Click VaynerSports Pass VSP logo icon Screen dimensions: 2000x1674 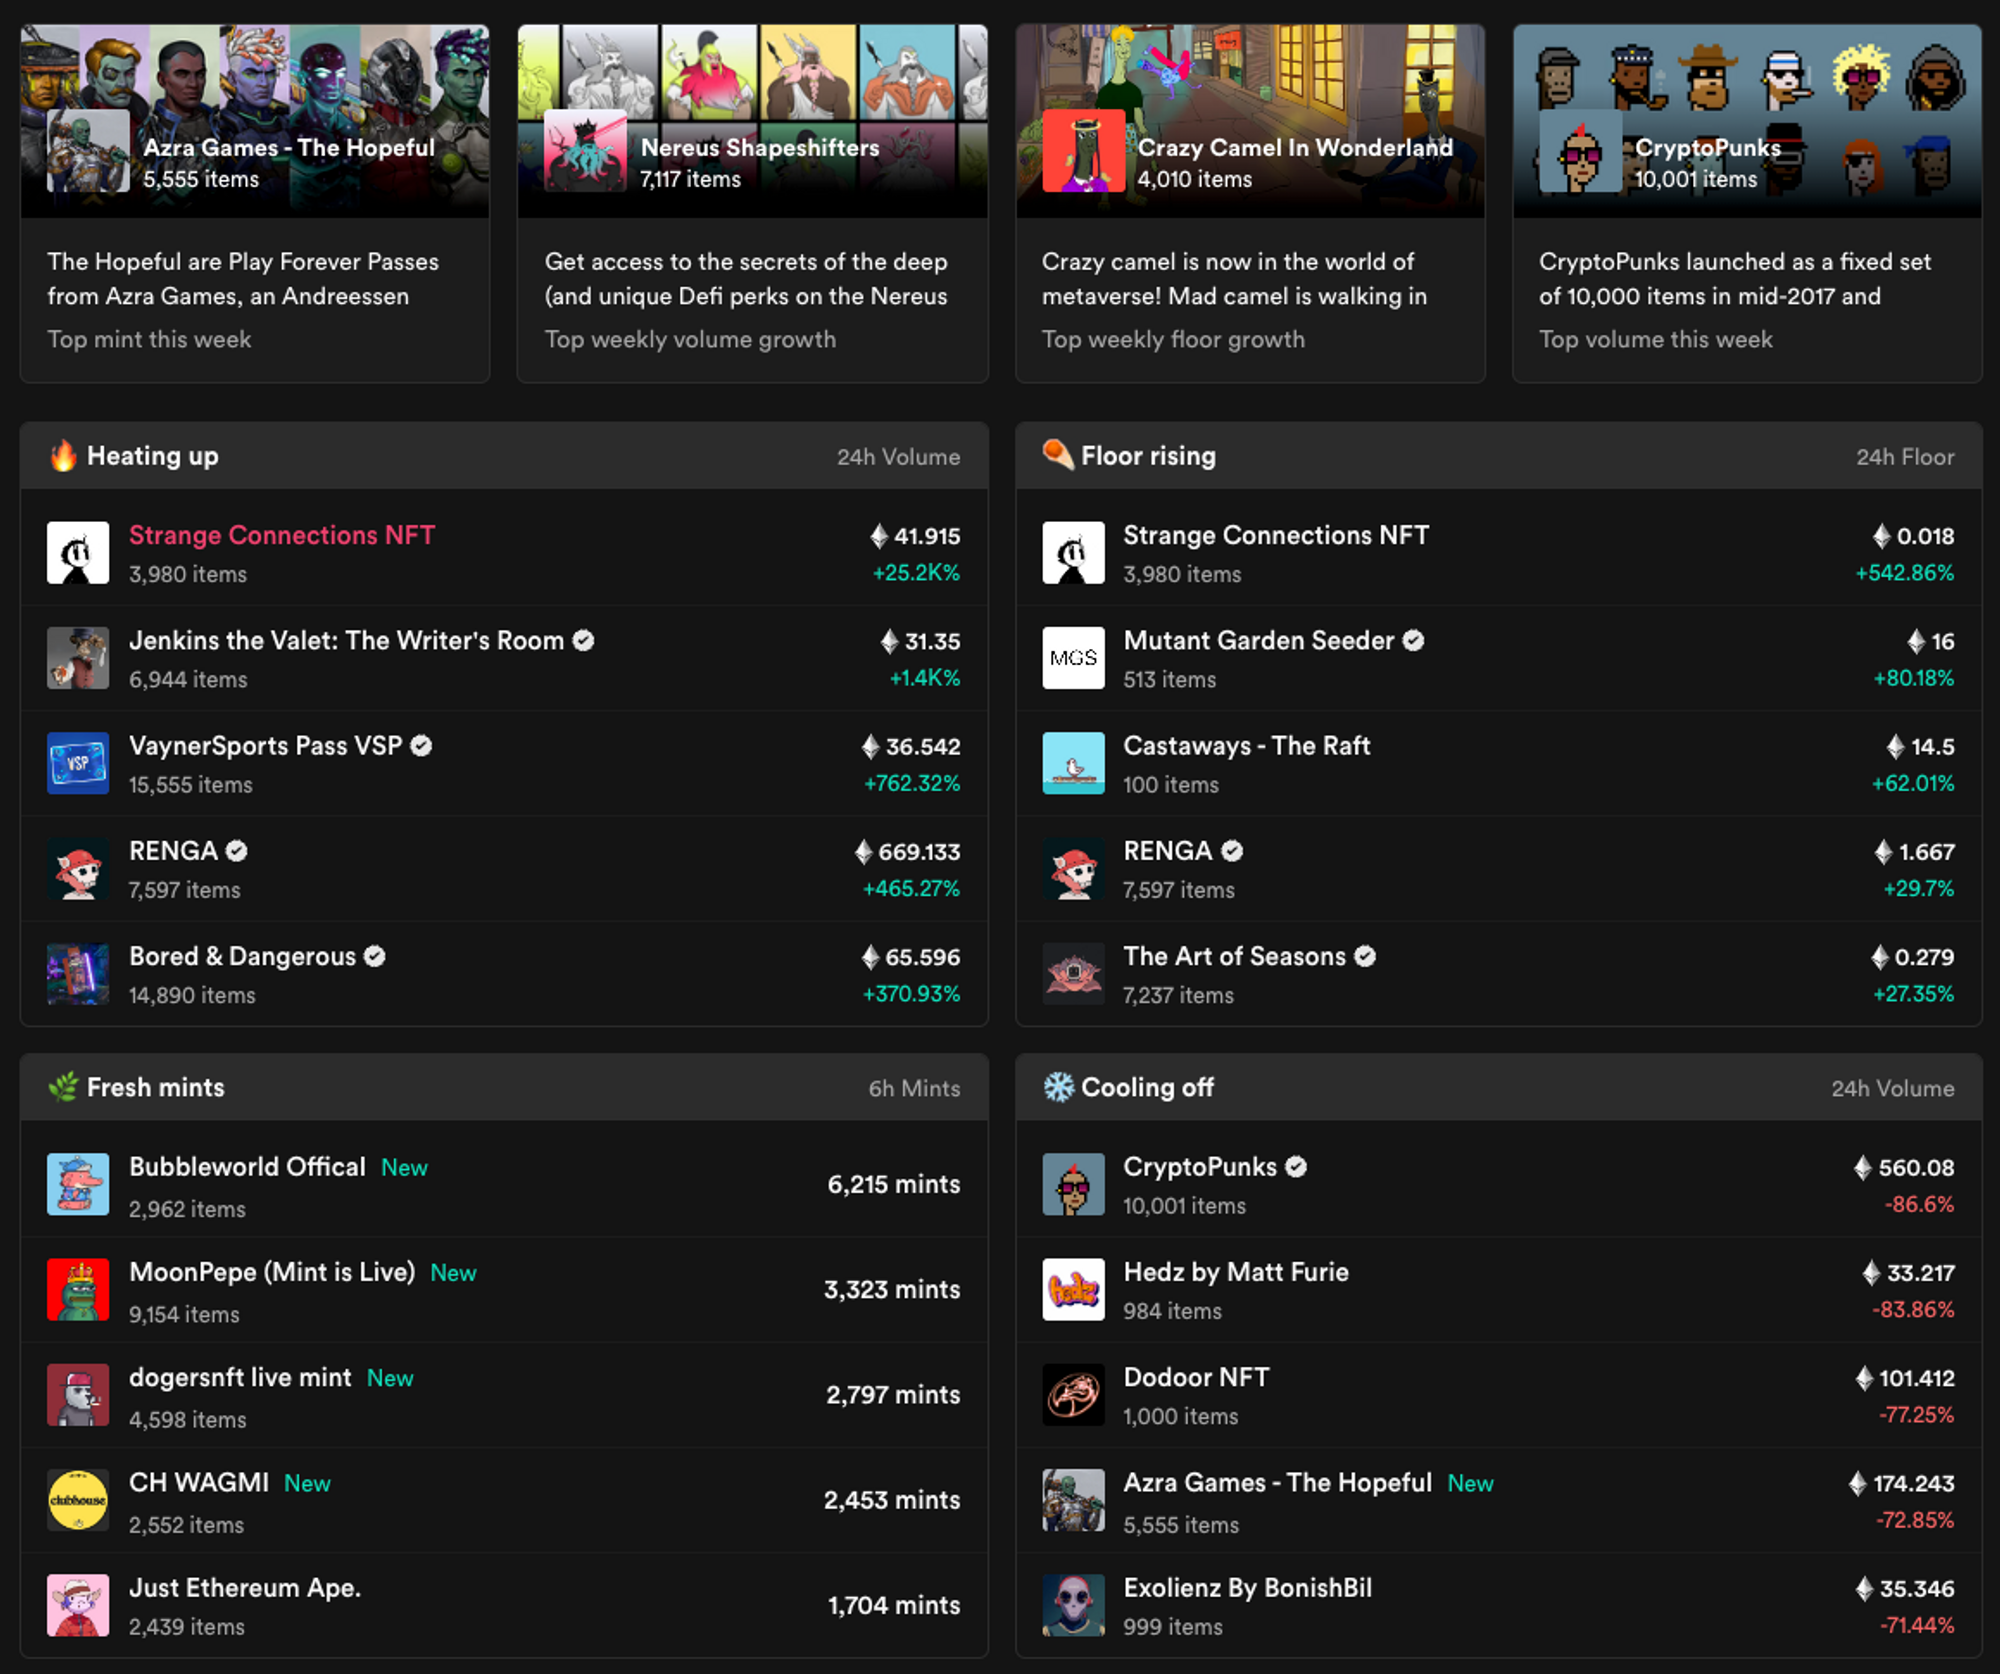78,763
